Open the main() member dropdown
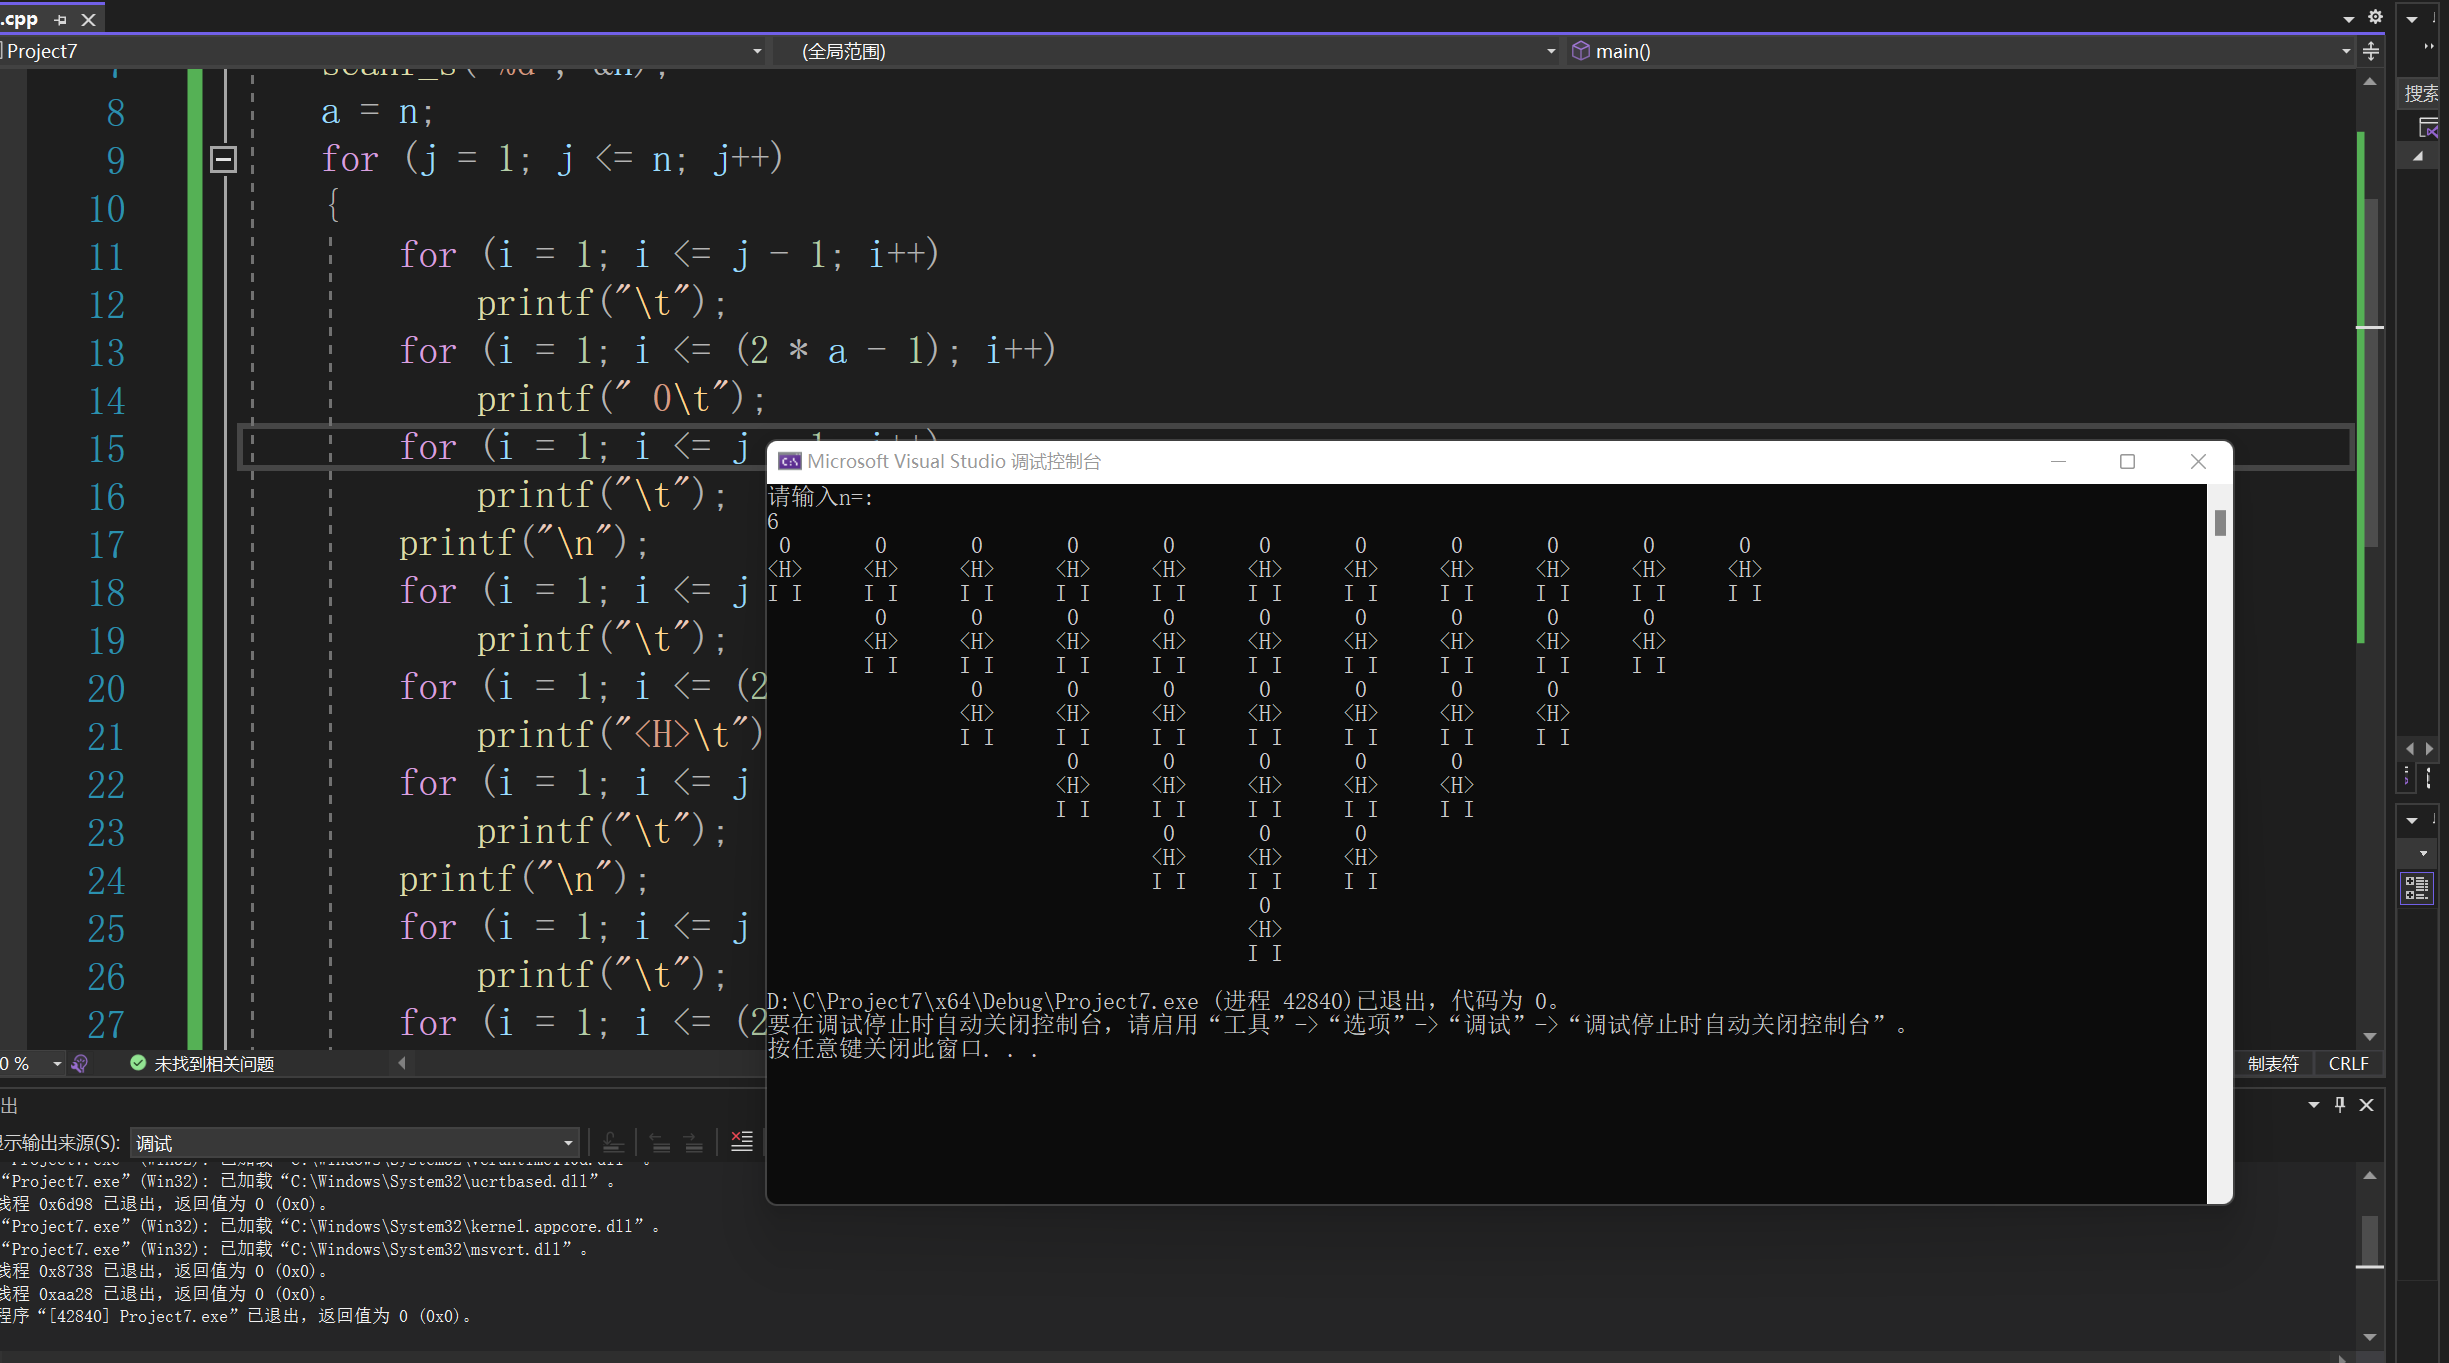Image resolution: width=2449 pixels, height=1363 pixels. 2345,51
